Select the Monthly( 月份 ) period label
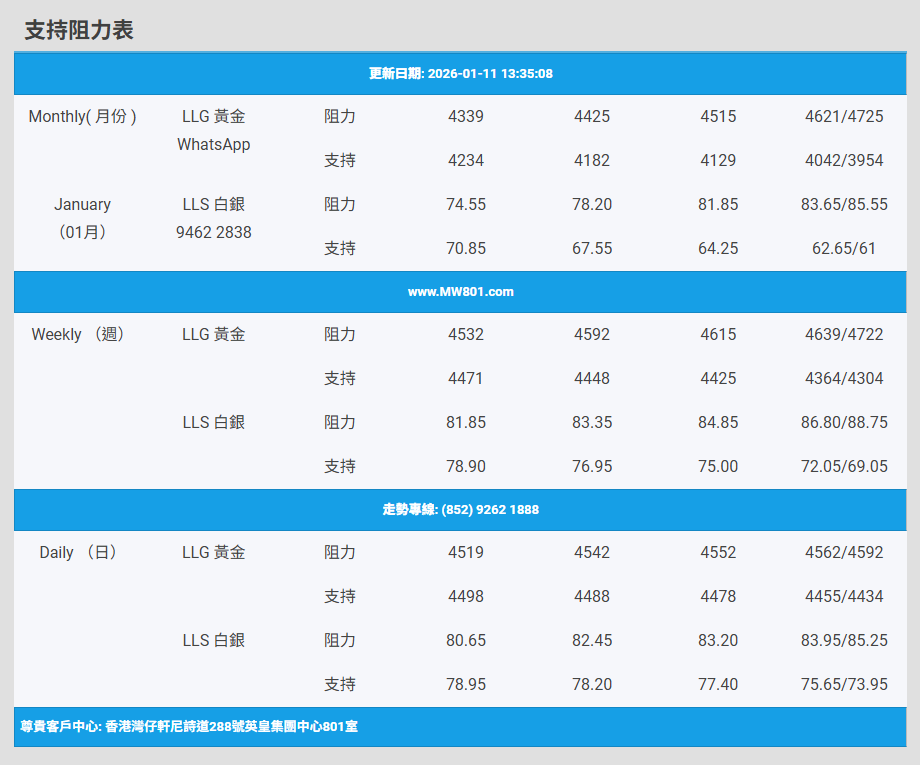This screenshot has height=765, width=920. click(x=82, y=116)
